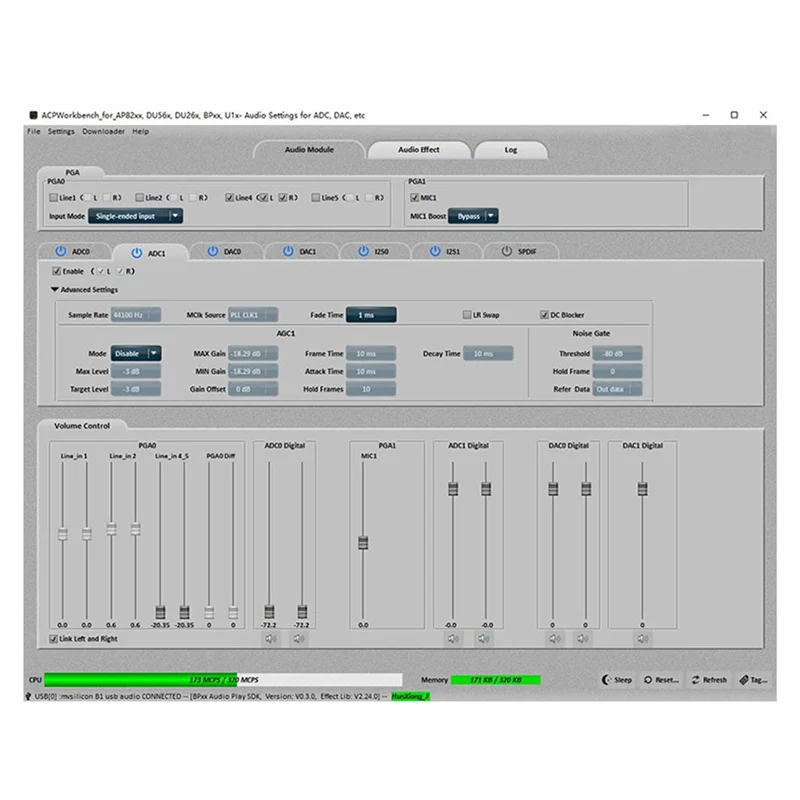The image size is (800, 800).
Task: Mute the DAC0 Digital channel speaker icon
Action: [x=556, y=637]
